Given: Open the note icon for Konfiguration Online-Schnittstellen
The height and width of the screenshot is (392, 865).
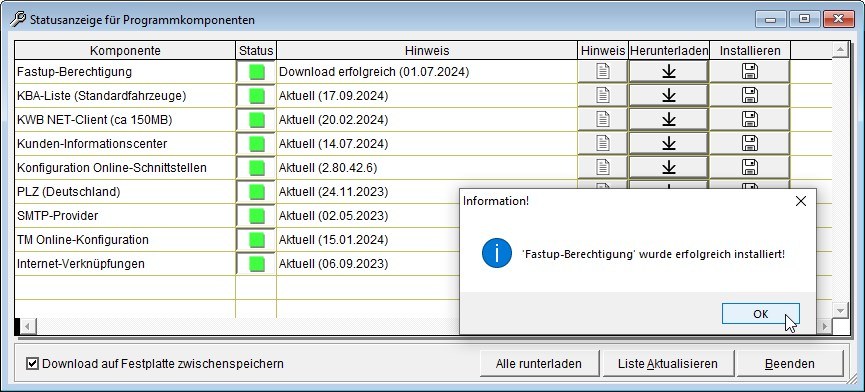Looking at the screenshot, I should pyautogui.click(x=602, y=167).
